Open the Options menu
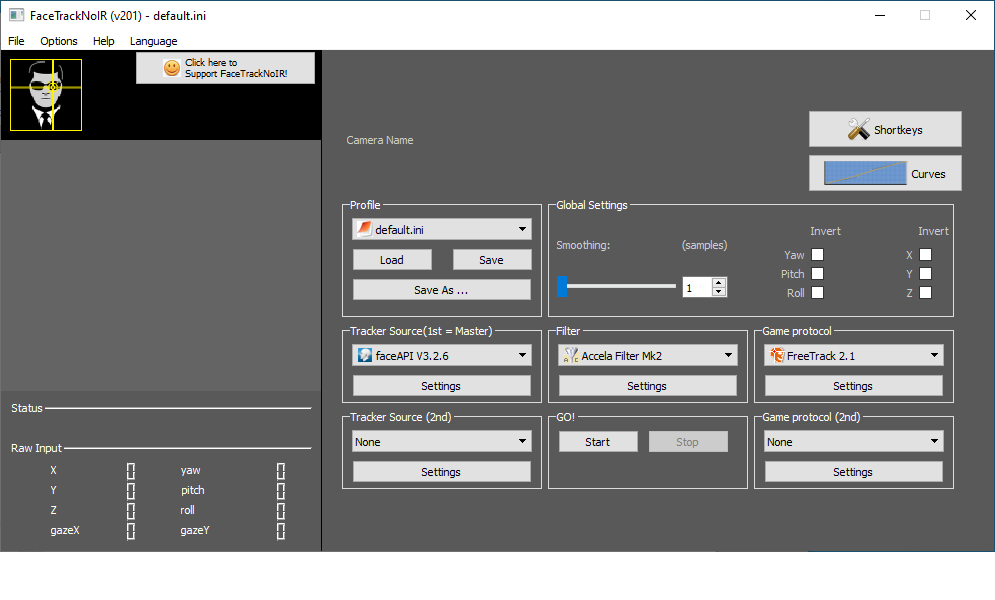Screen dimensions: 995x600 (59, 41)
